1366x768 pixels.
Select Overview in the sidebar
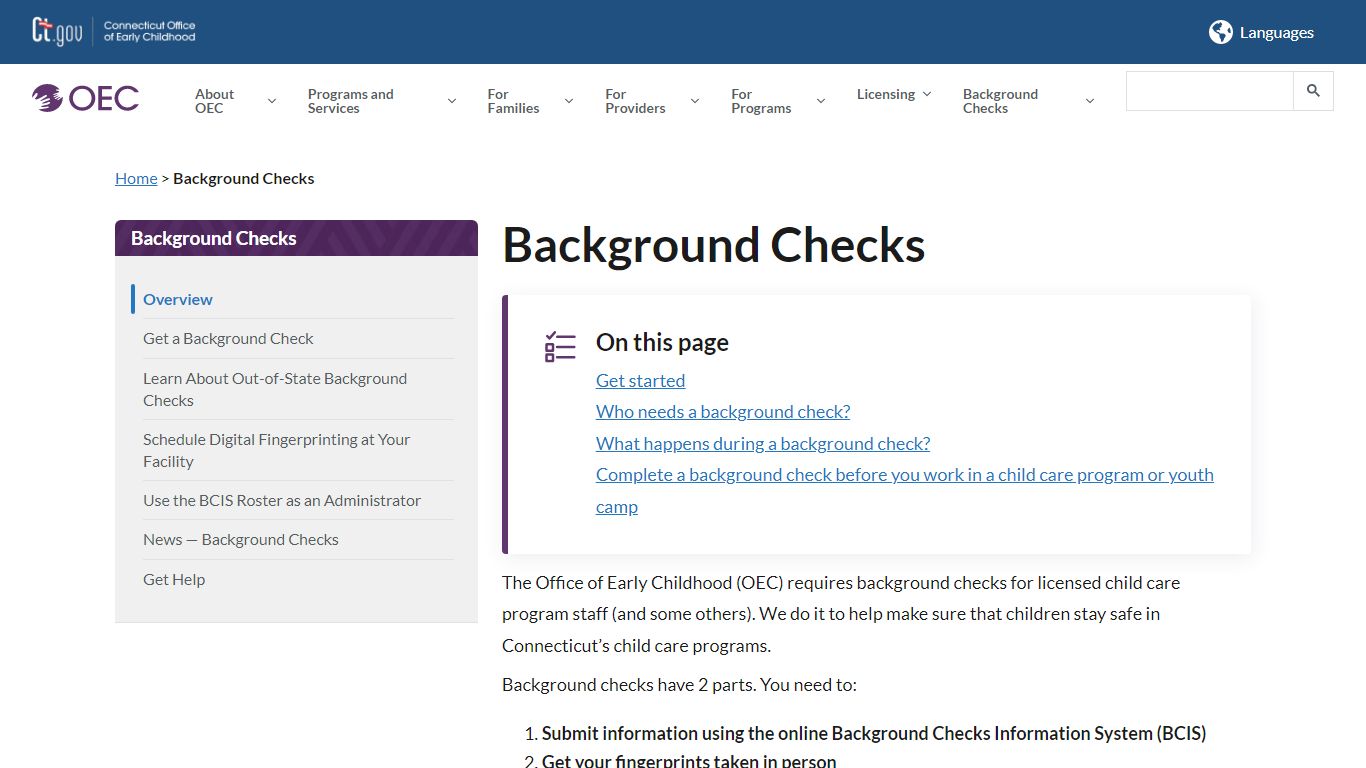point(178,299)
